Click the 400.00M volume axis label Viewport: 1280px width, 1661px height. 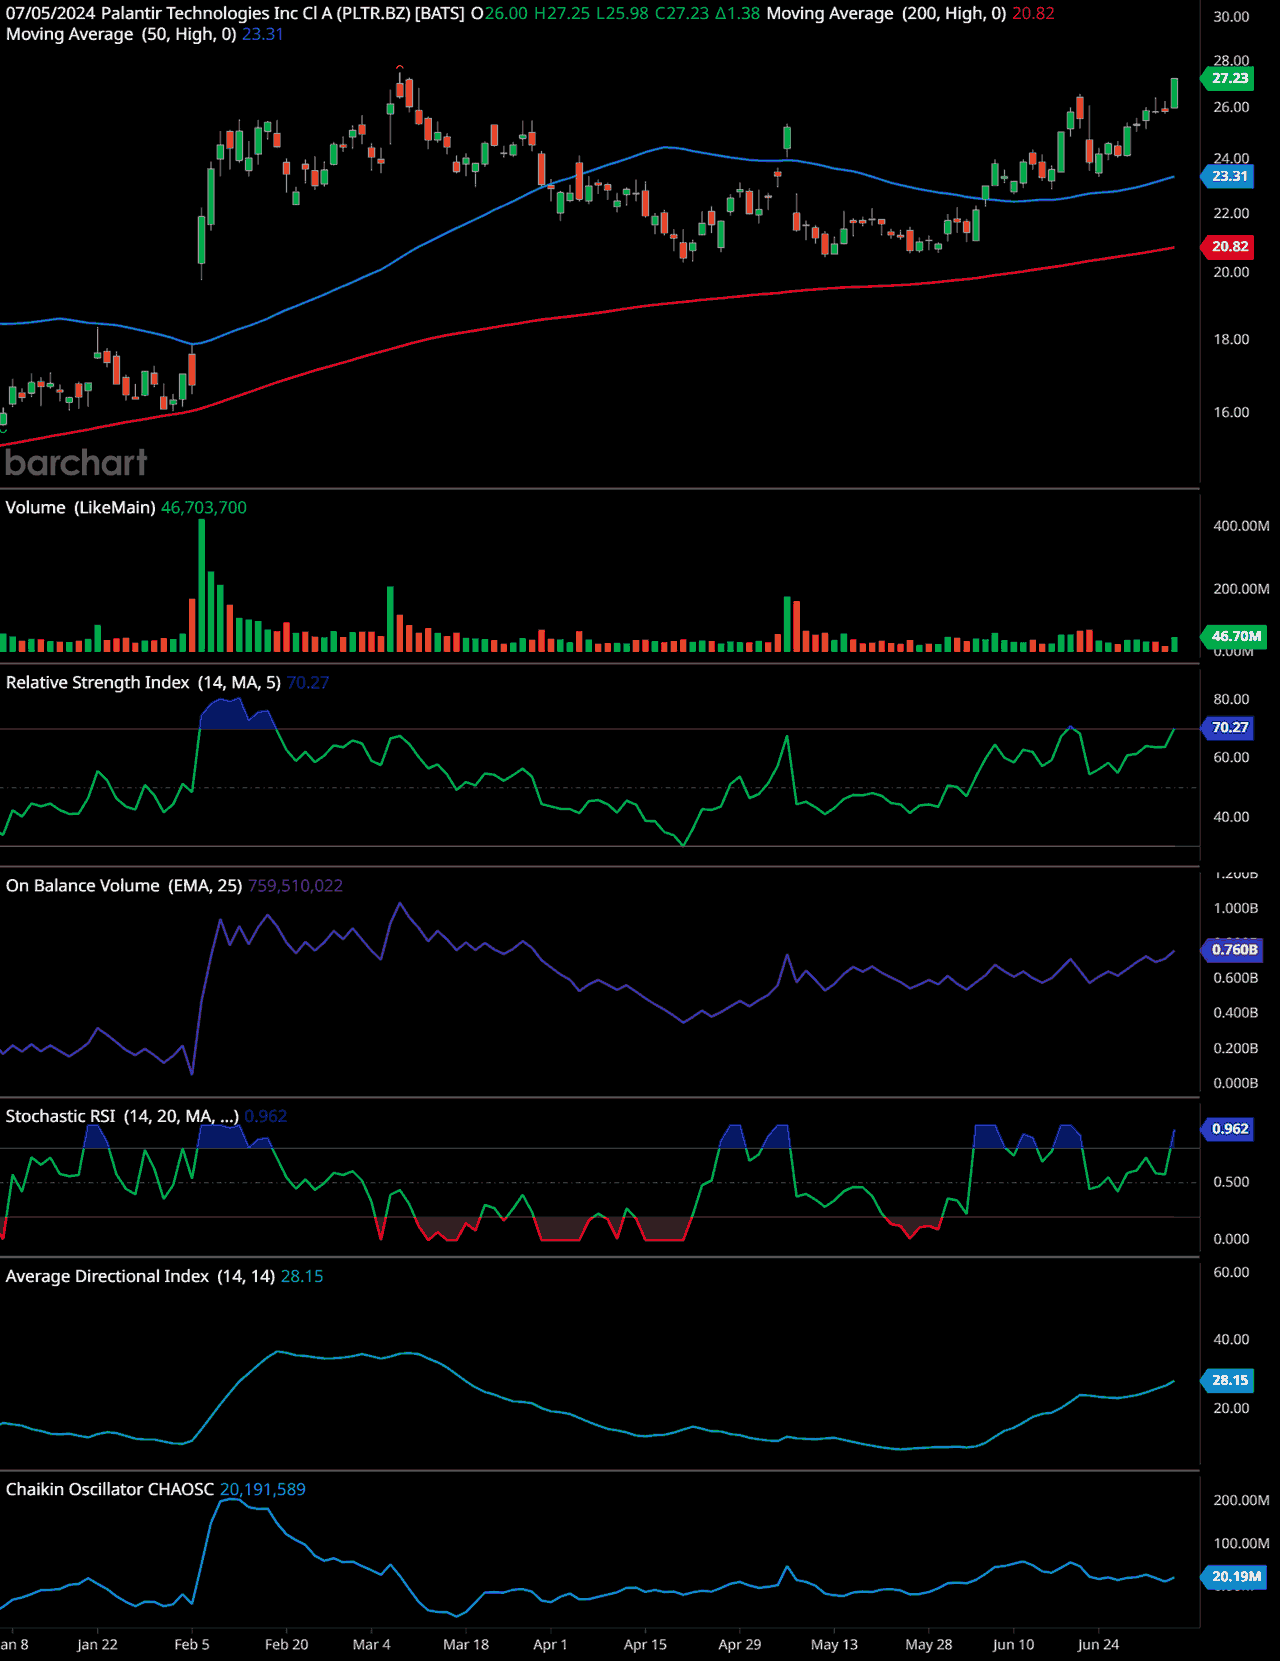click(1241, 526)
